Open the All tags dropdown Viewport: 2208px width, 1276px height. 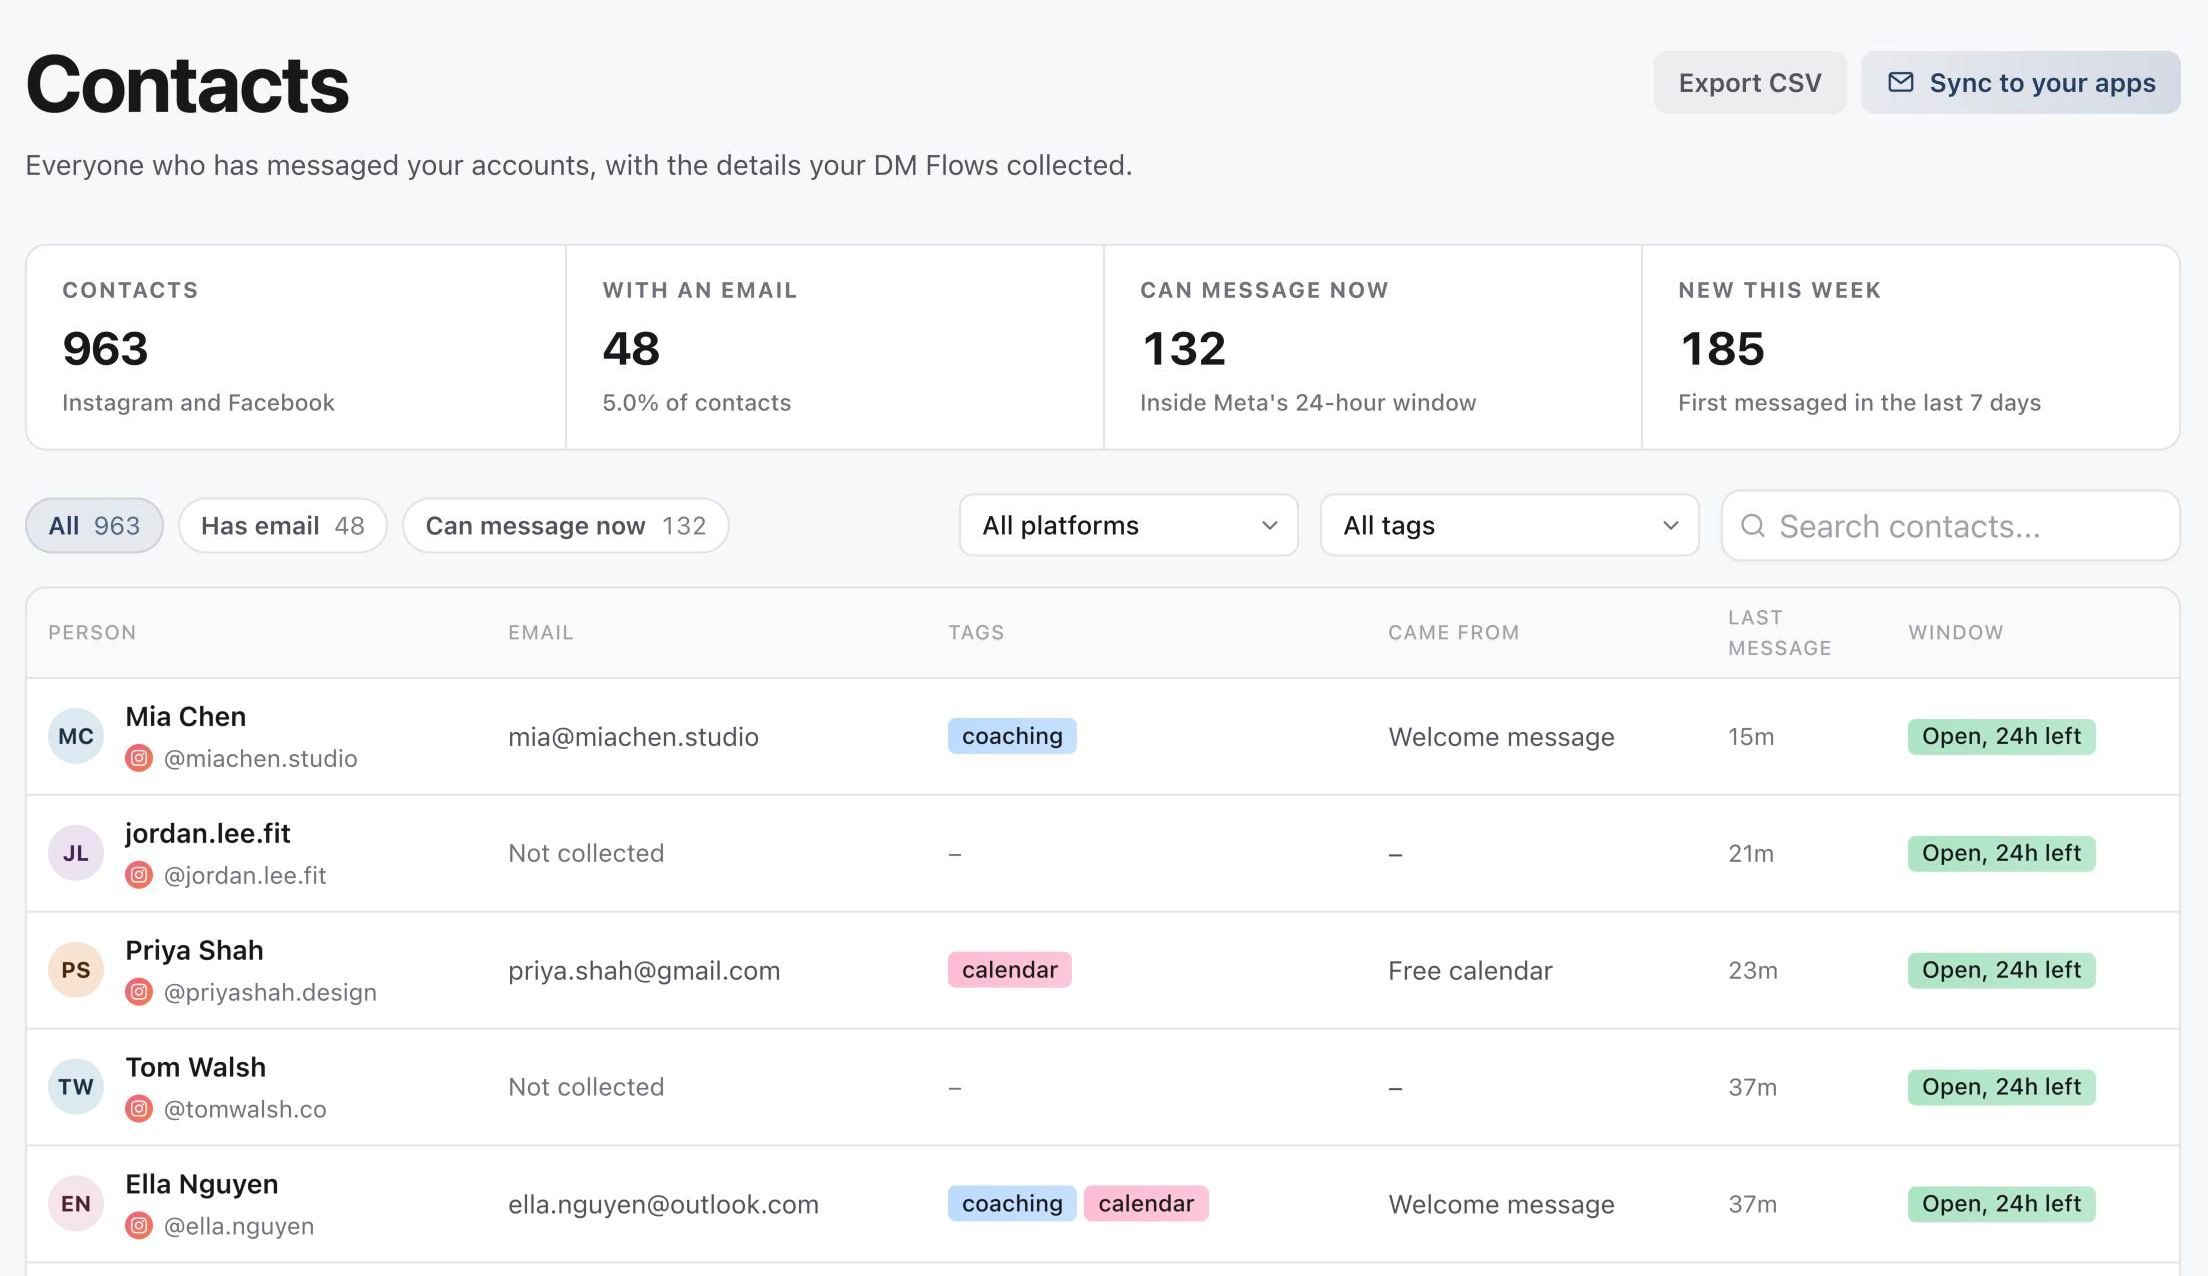pyautogui.click(x=1509, y=525)
